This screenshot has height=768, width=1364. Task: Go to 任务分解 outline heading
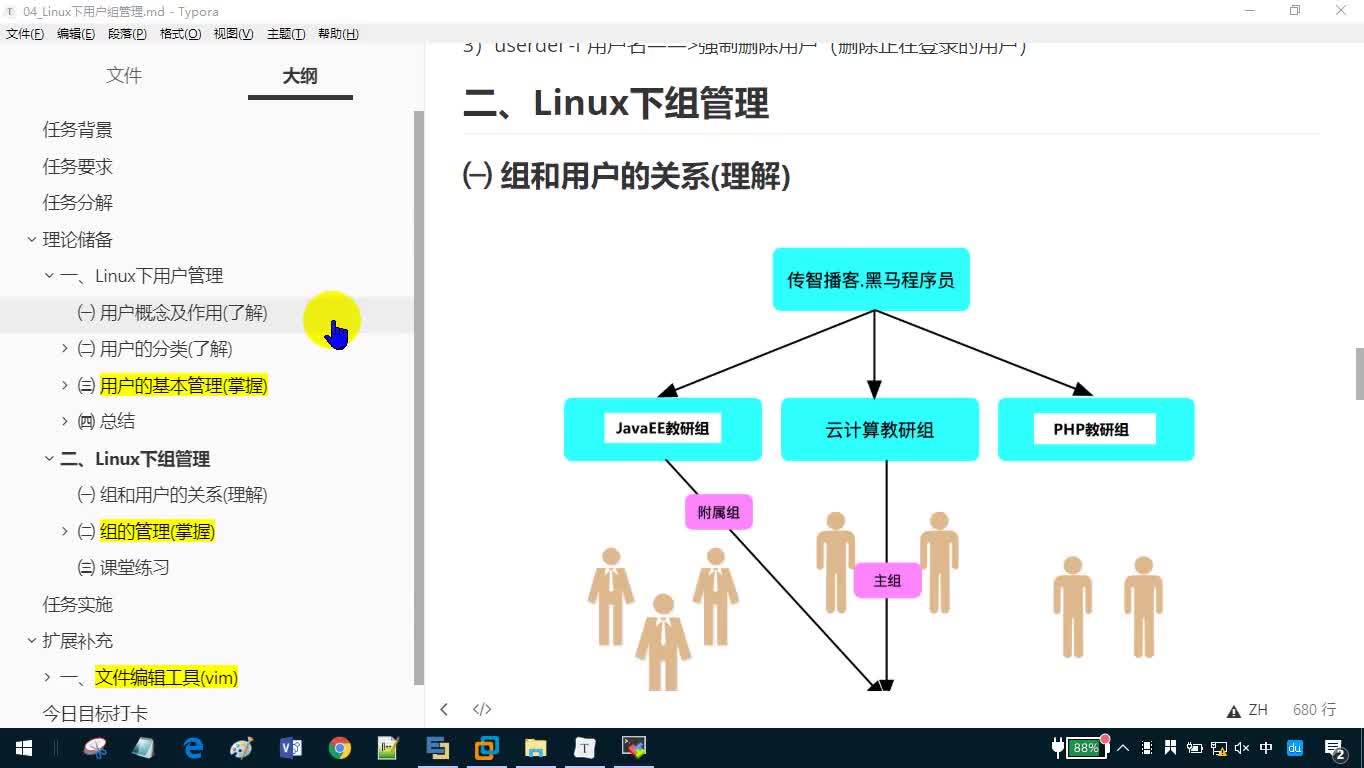pos(77,203)
